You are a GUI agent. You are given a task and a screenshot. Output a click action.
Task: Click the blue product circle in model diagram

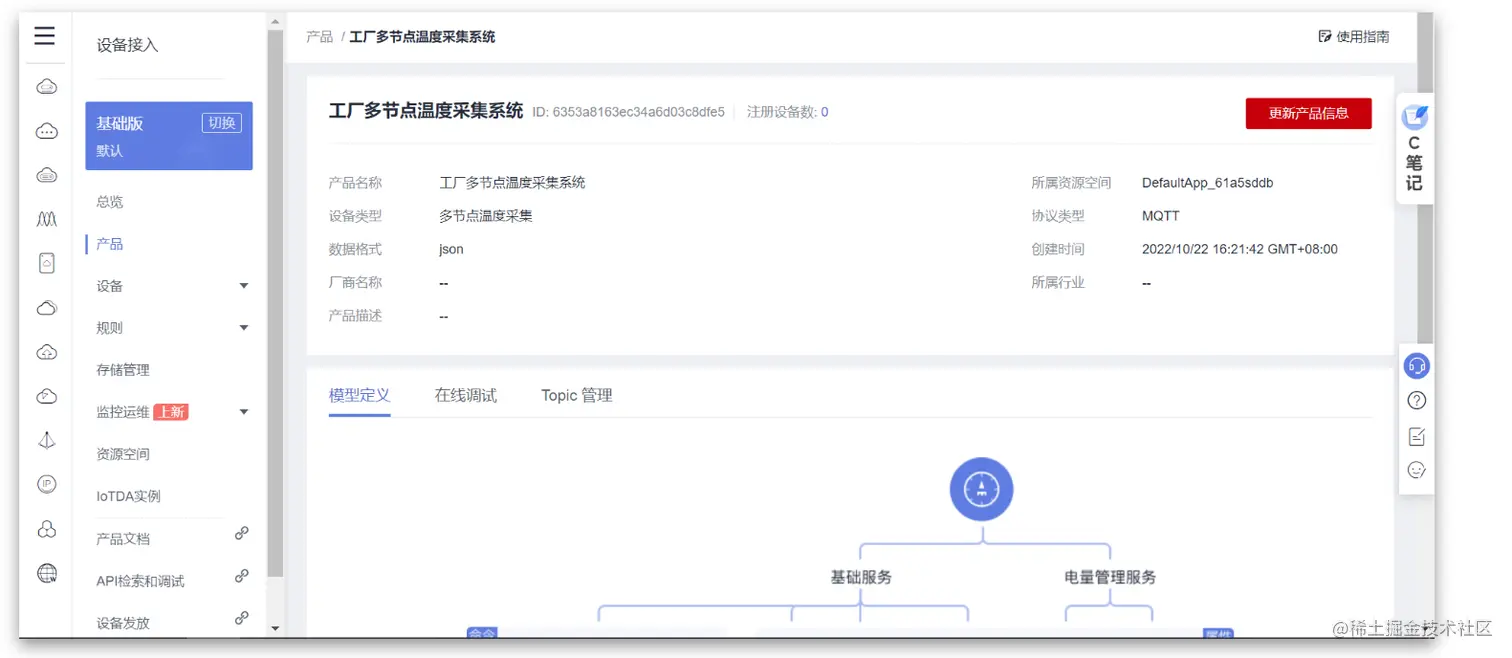coord(981,489)
